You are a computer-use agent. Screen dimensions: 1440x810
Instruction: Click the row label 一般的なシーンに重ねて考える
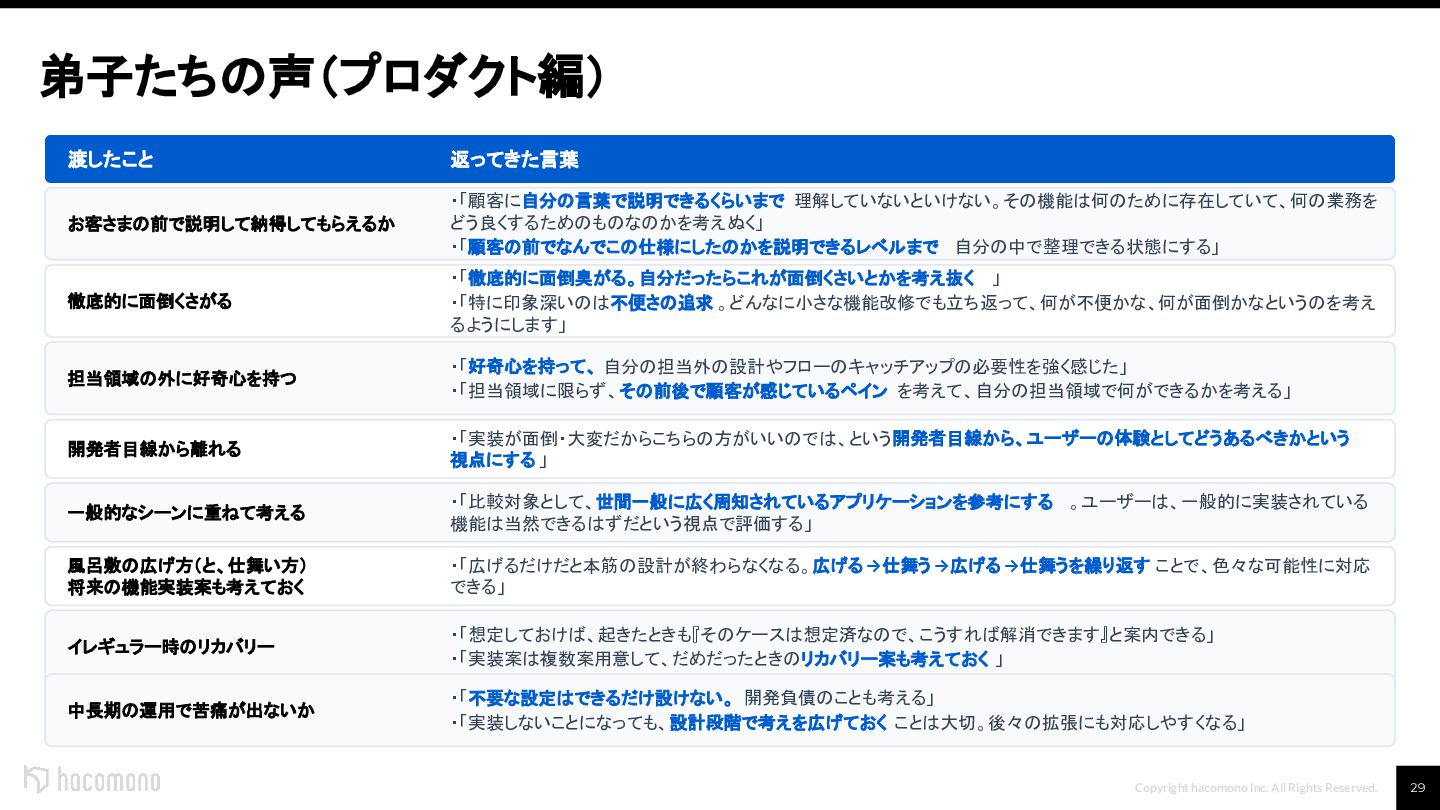coord(187,513)
